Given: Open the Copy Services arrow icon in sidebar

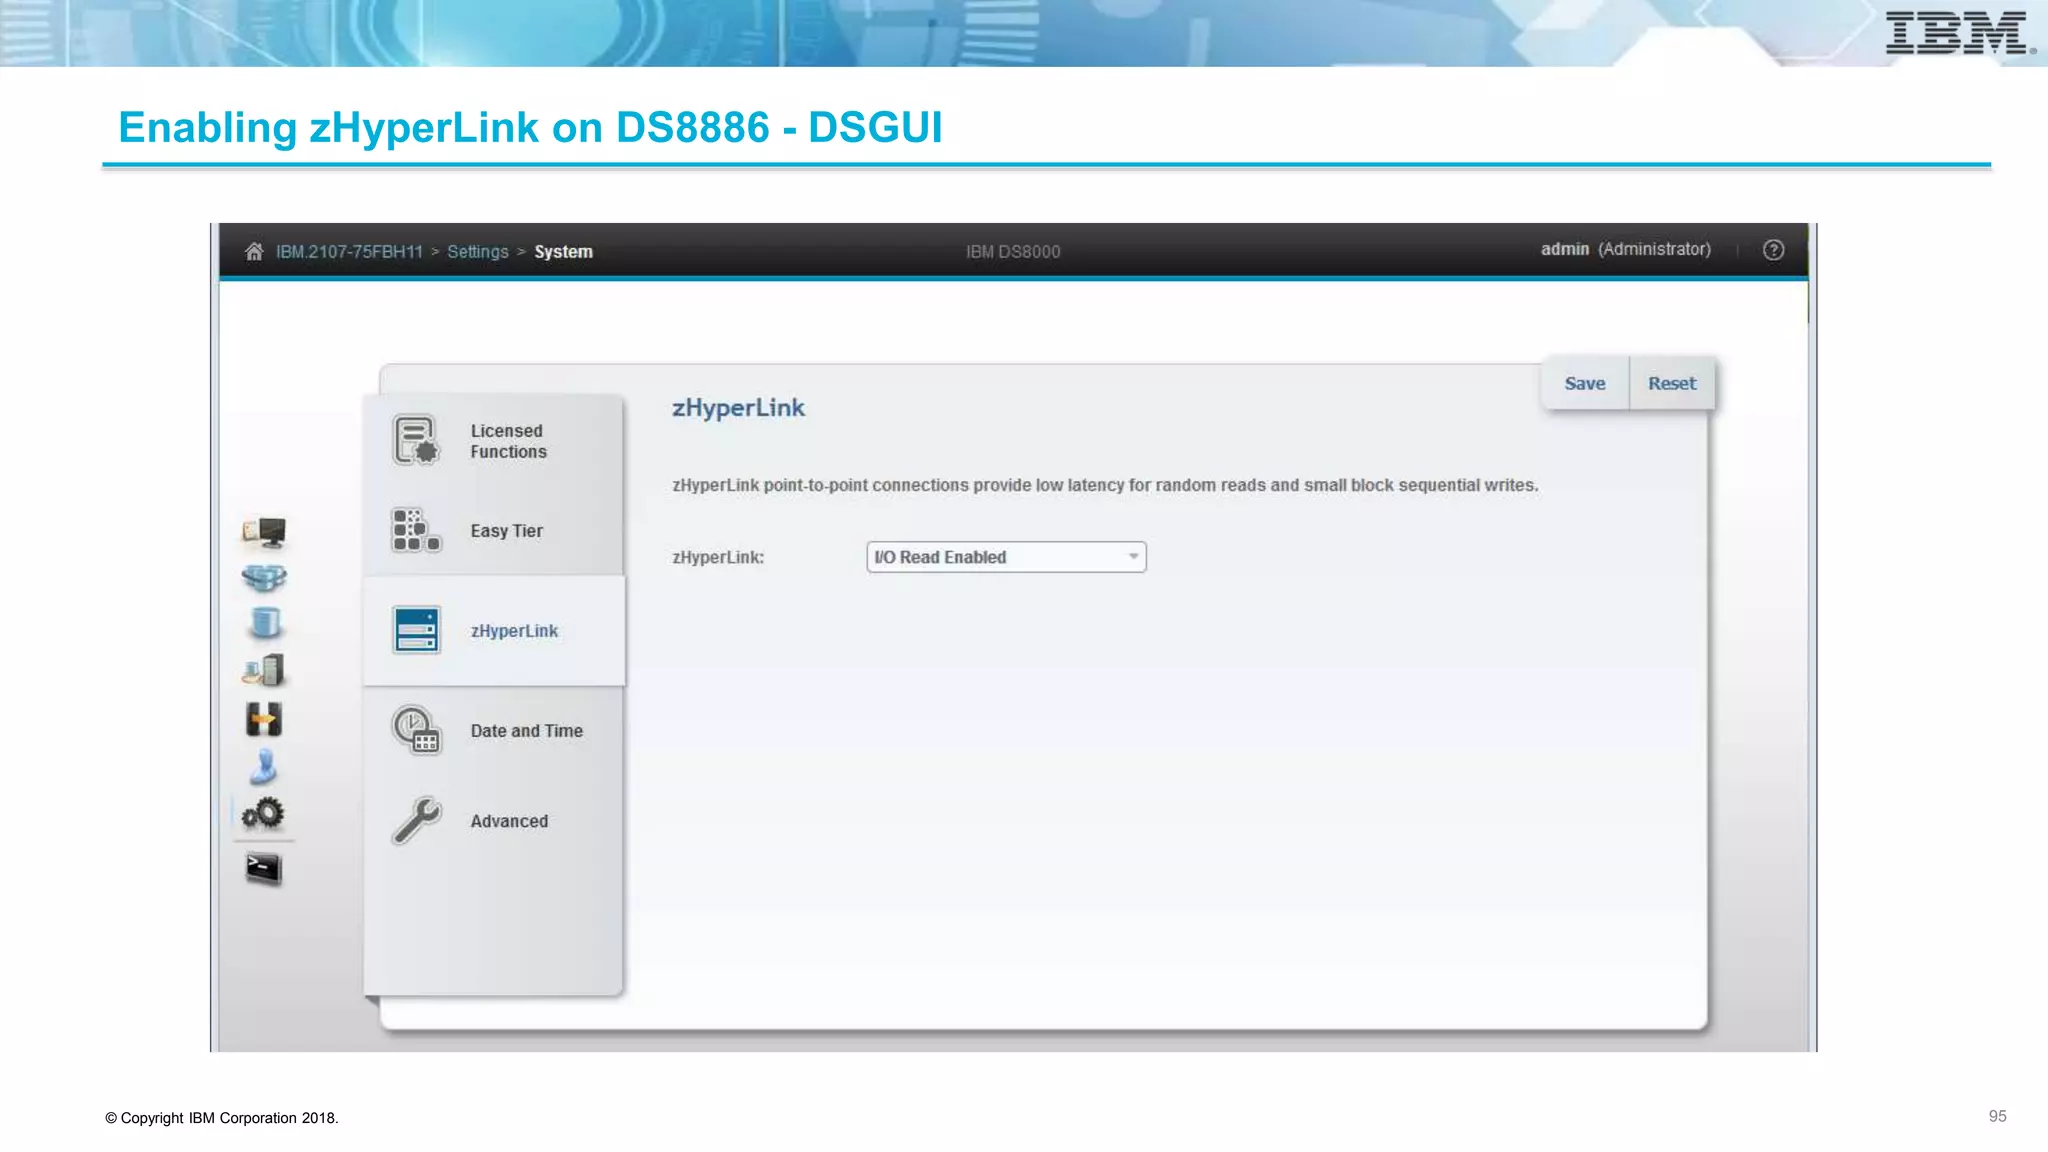Looking at the screenshot, I should point(264,718).
